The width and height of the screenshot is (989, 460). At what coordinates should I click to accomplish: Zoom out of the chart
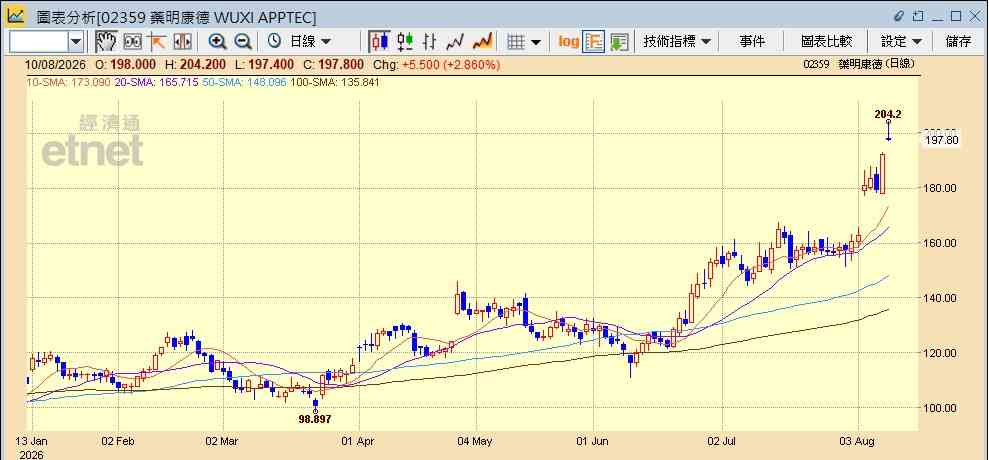pyautogui.click(x=243, y=42)
